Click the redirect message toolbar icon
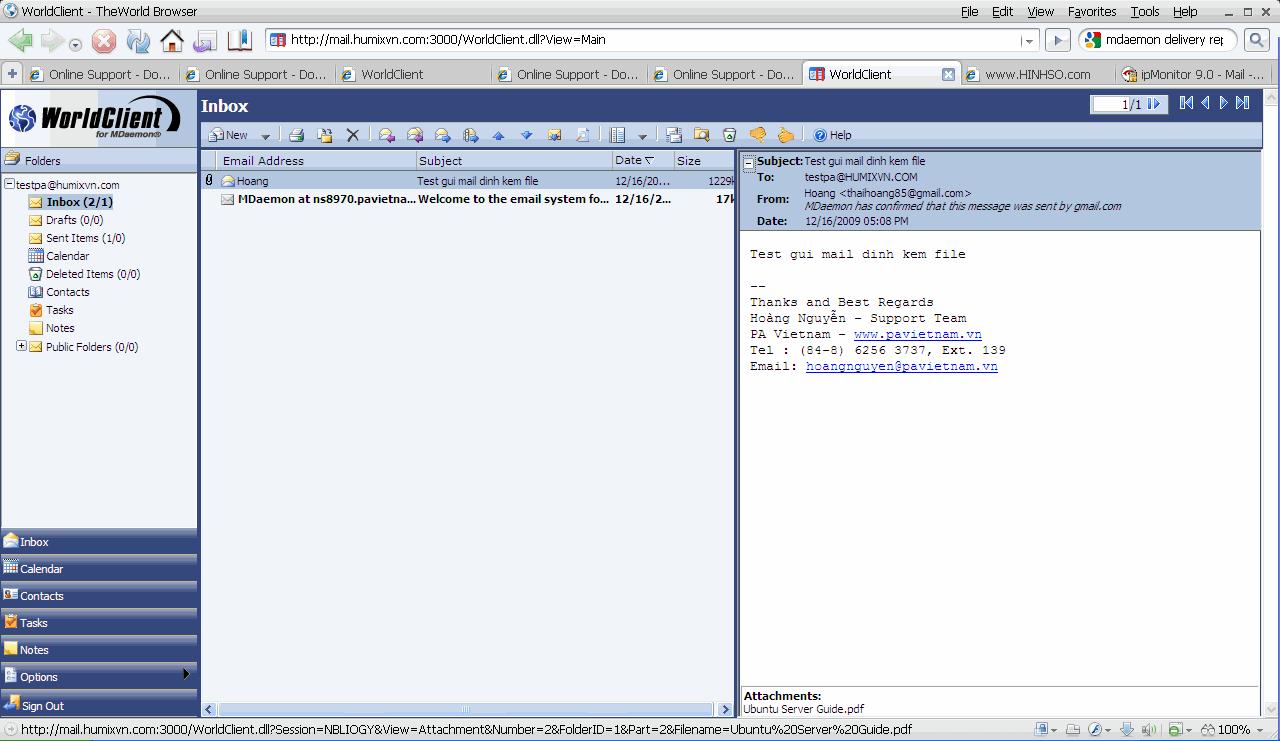Viewport: 1280px width, 741px height. pos(470,135)
